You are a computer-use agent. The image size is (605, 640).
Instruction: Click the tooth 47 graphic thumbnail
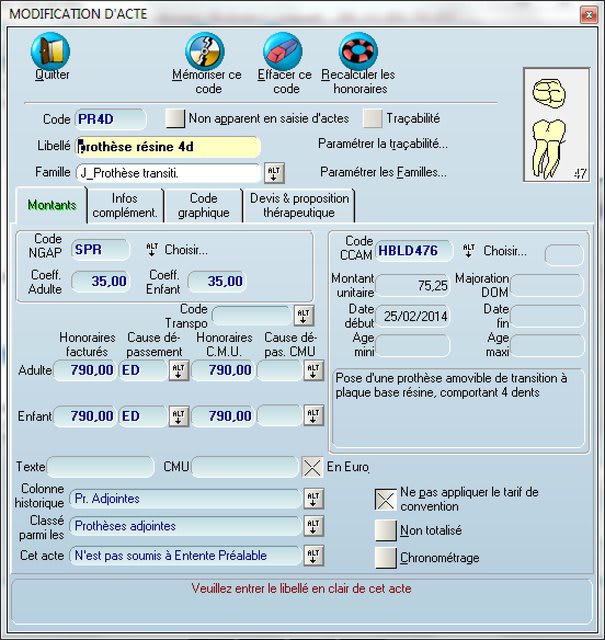(x=557, y=125)
